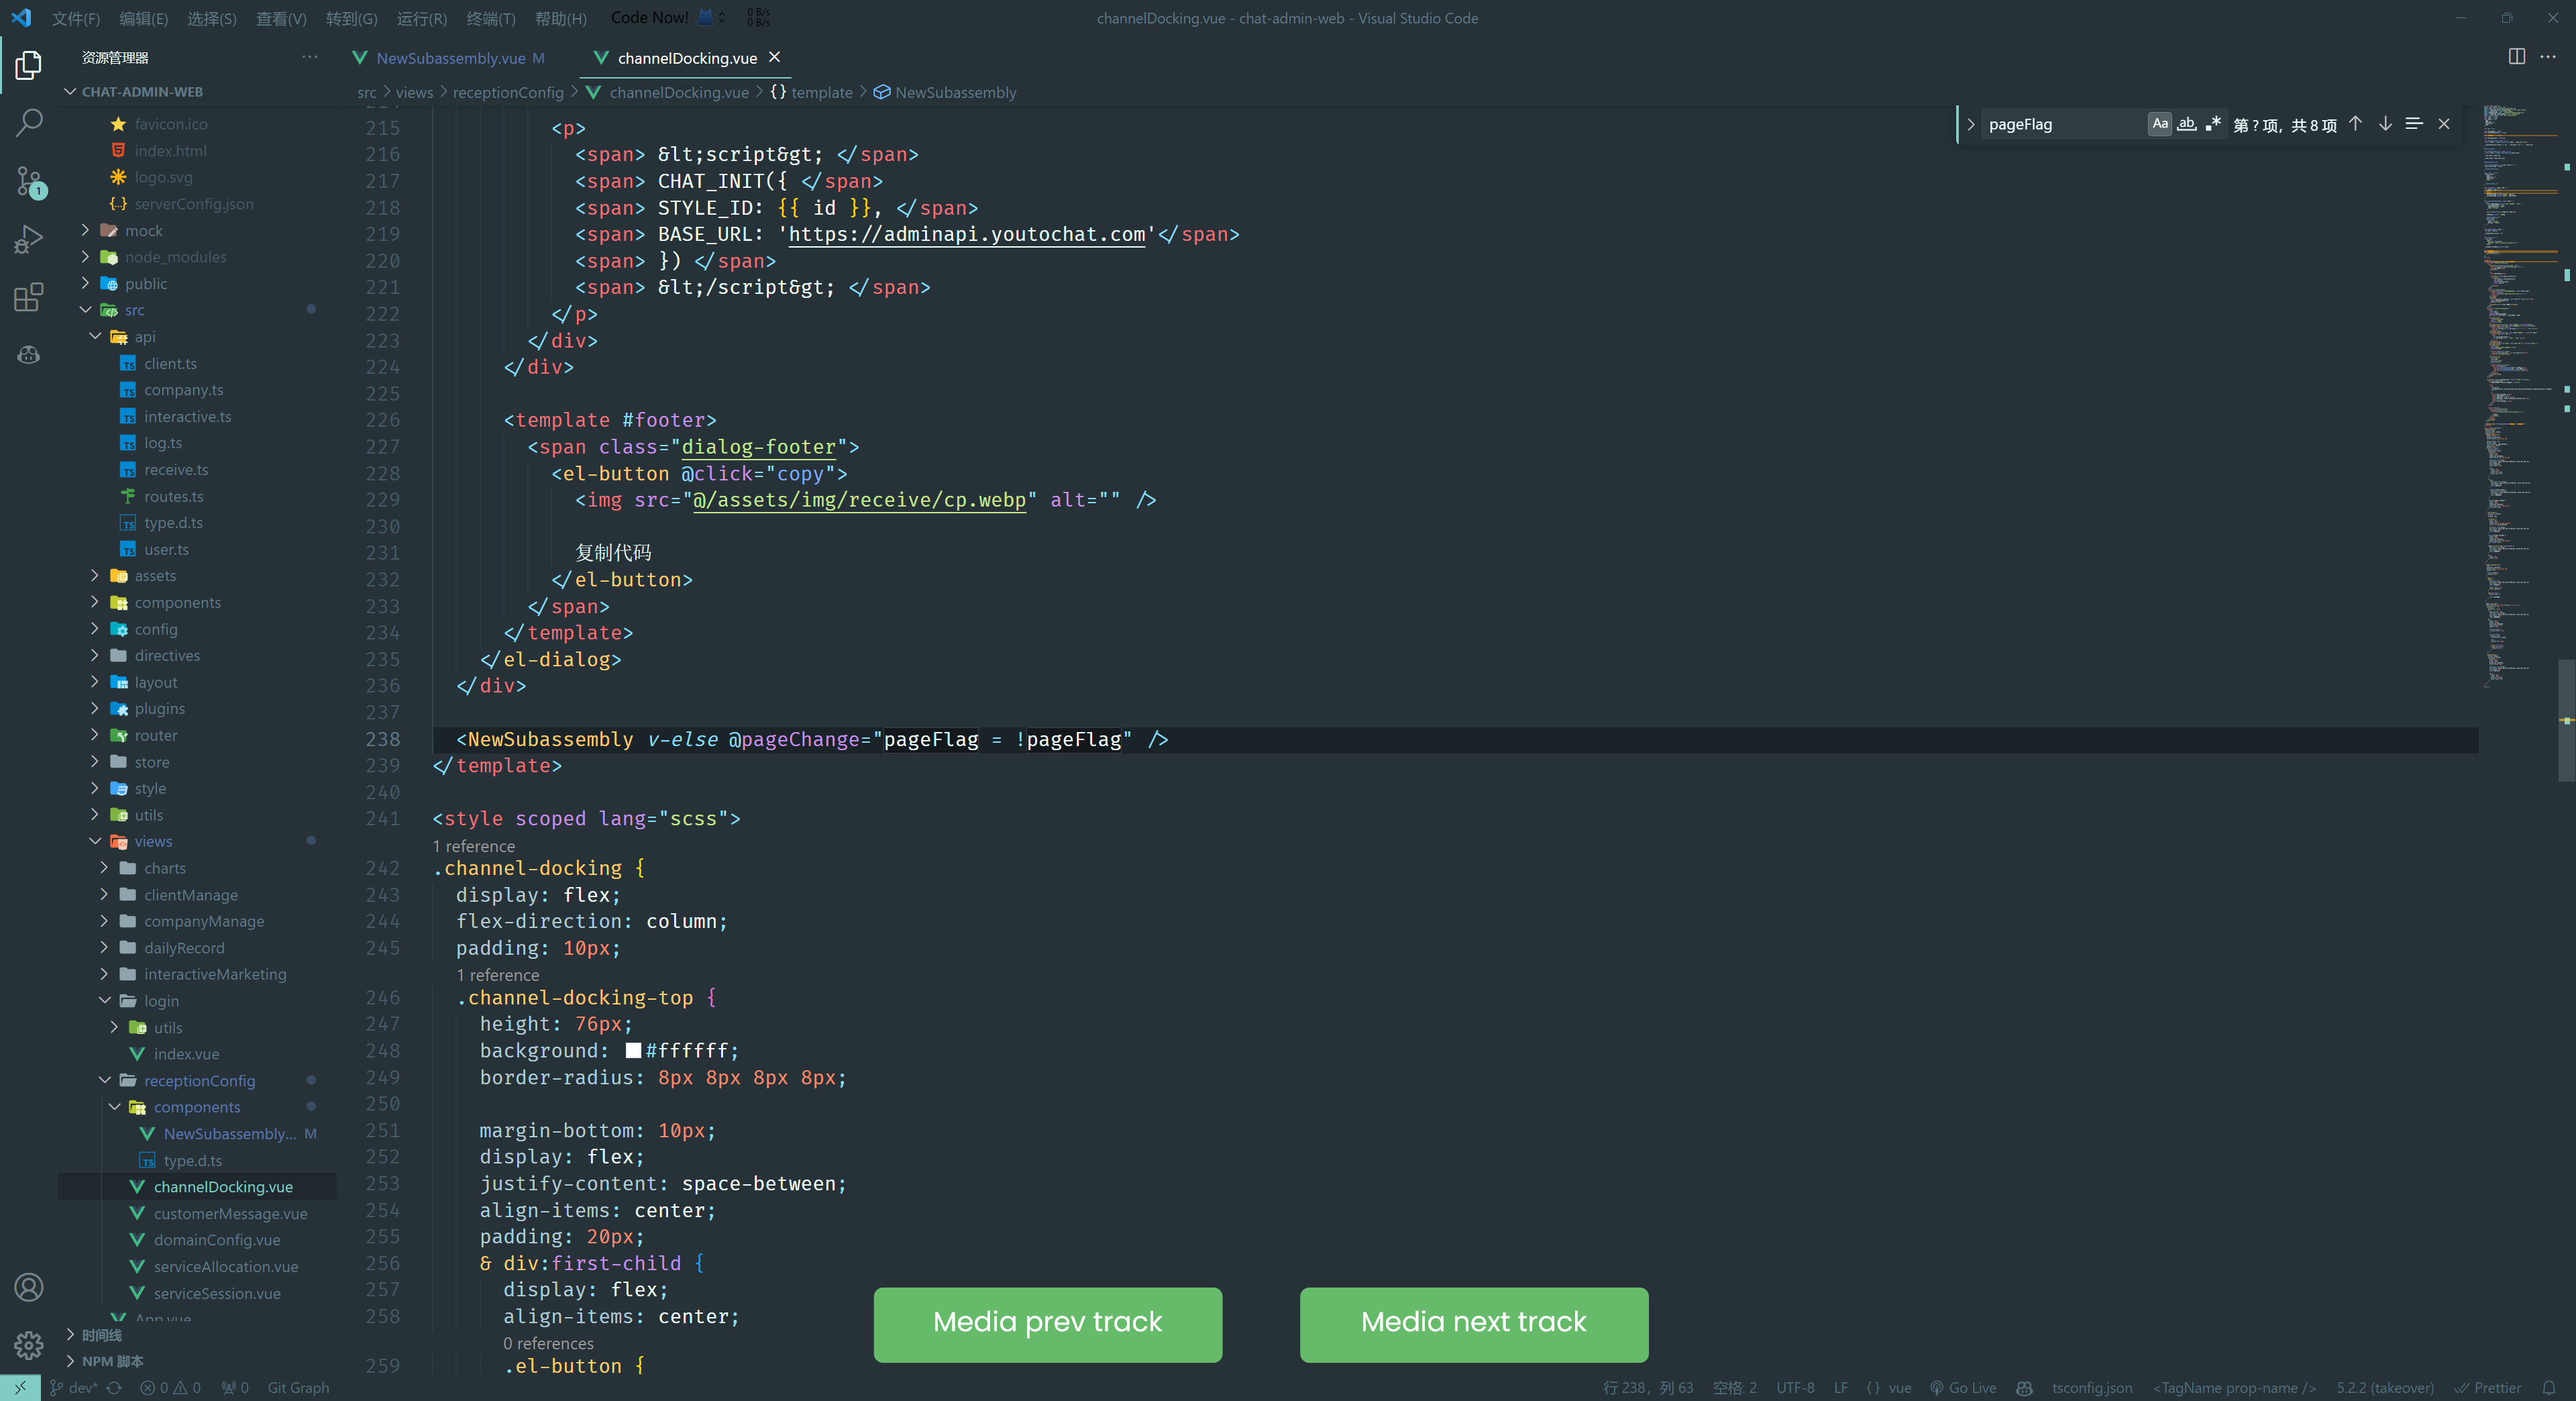
Task: Click the Accounts icon in activity bar
Action: pyautogui.click(x=29, y=1287)
